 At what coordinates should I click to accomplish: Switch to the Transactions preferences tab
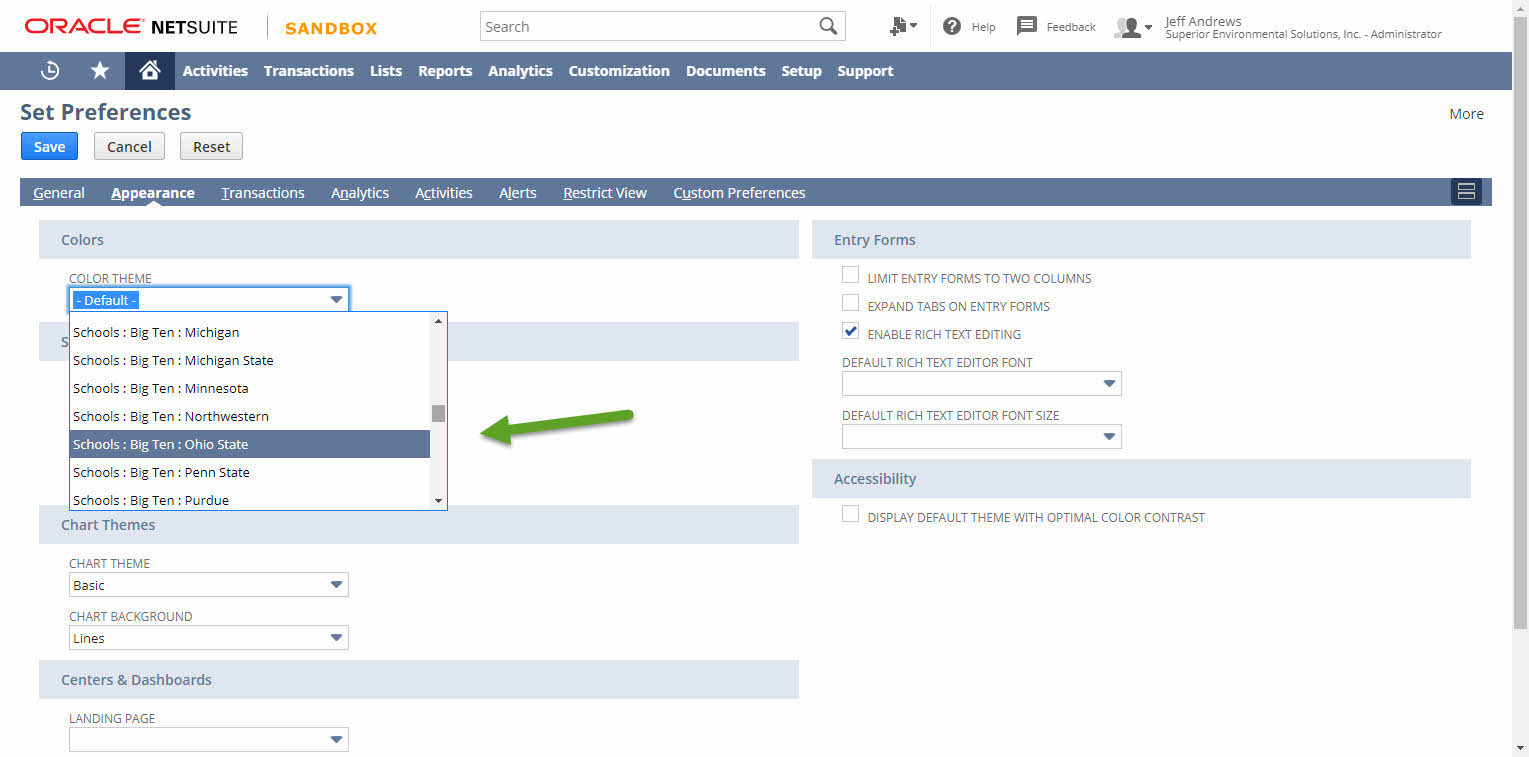pyautogui.click(x=262, y=192)
